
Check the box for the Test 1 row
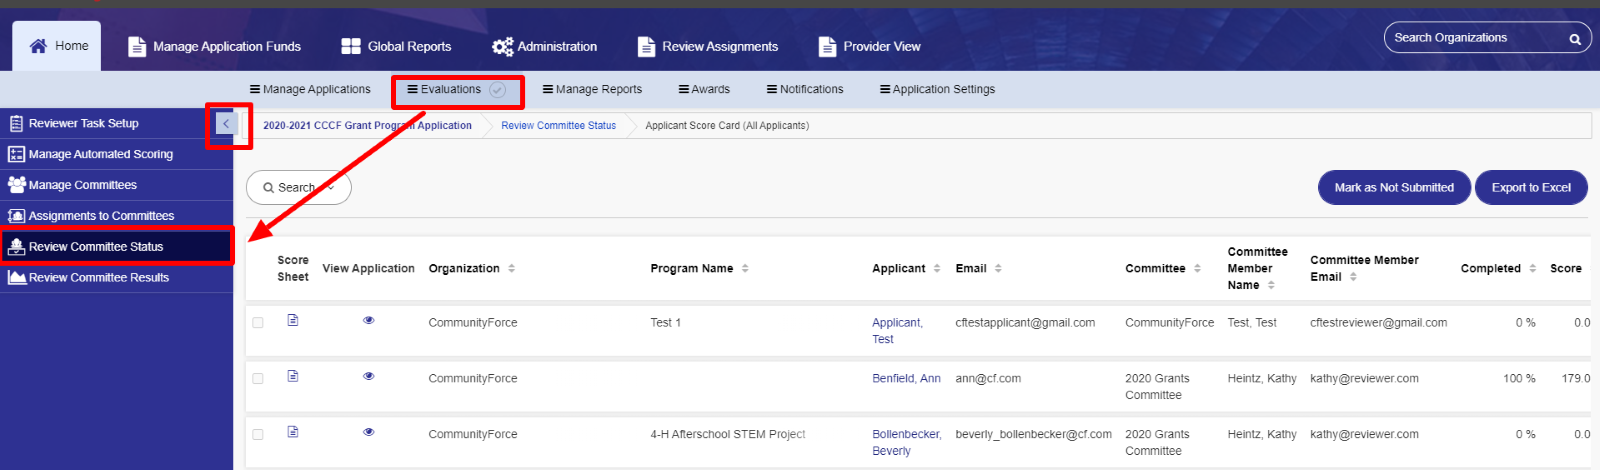point(258,323)
